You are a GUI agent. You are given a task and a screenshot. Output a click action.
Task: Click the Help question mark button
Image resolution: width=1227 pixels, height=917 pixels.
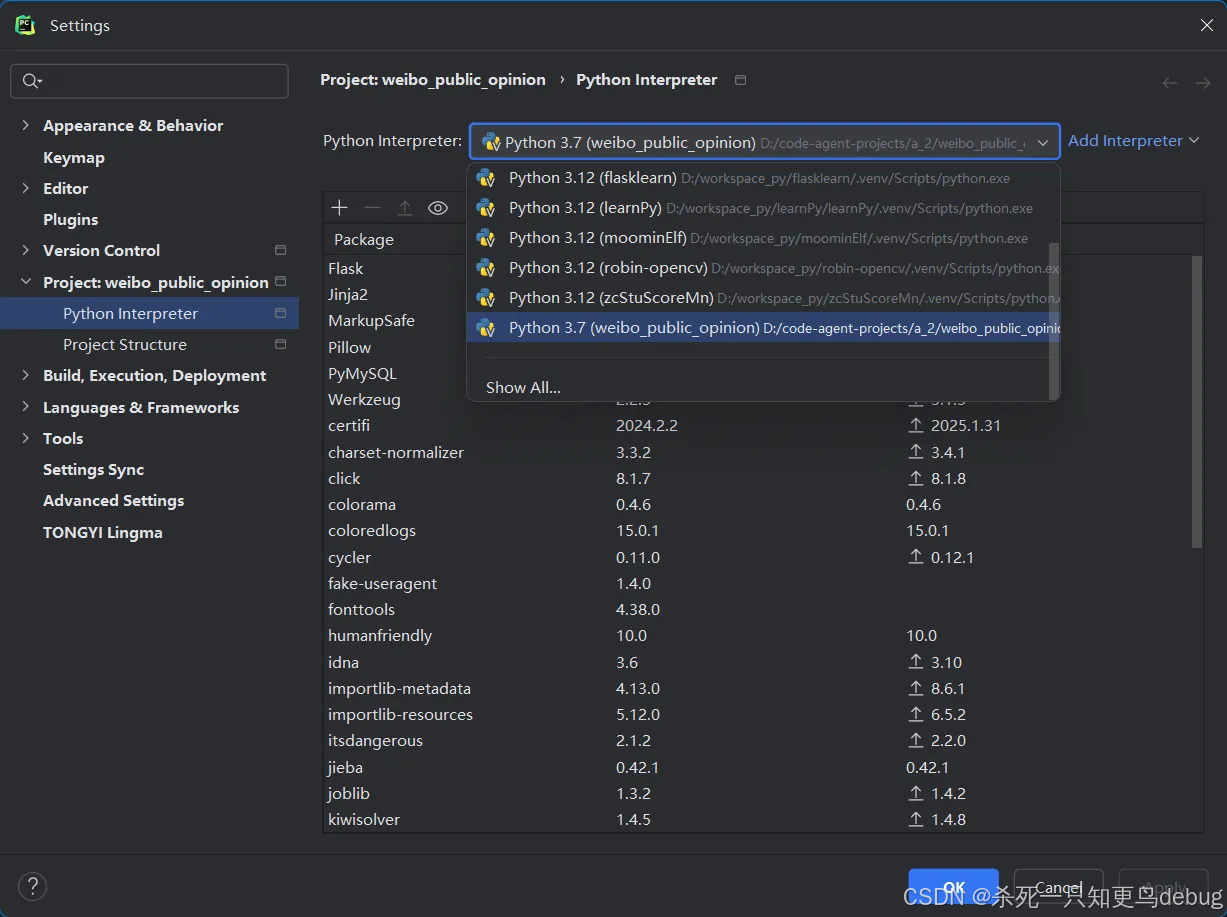pos(32,886)
